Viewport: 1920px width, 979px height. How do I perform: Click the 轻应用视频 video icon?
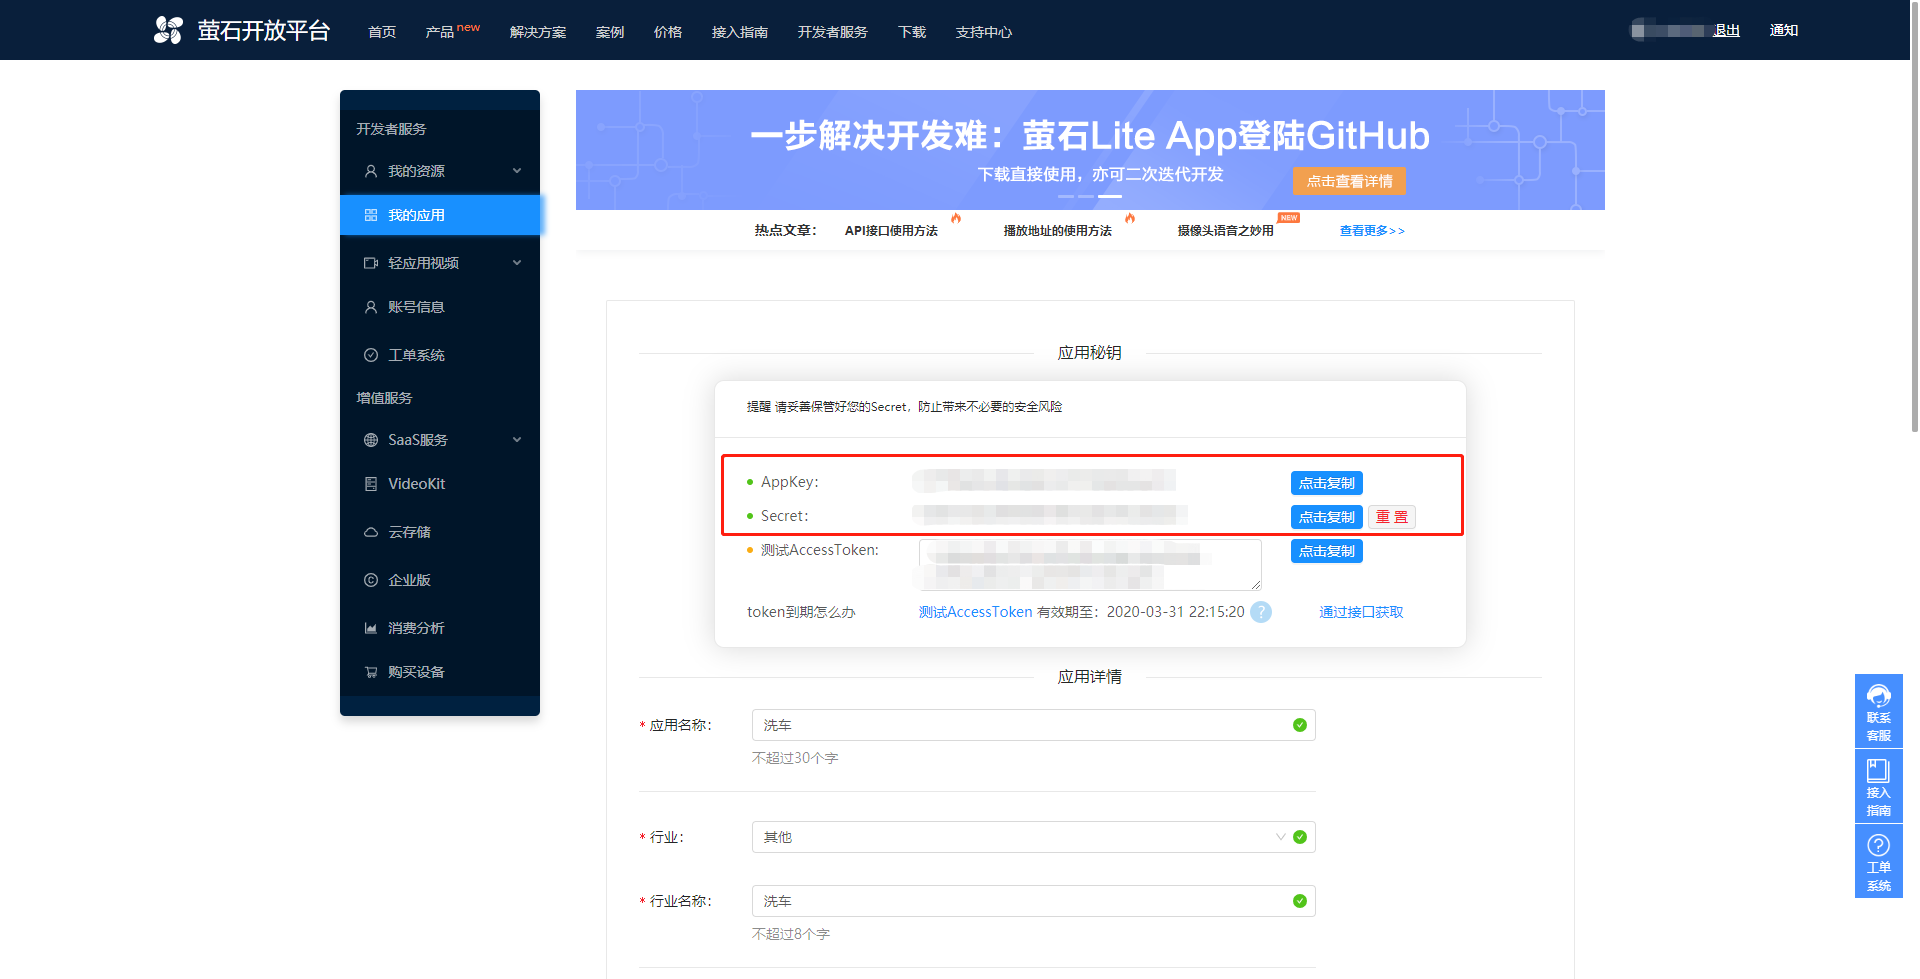point(371,263)
